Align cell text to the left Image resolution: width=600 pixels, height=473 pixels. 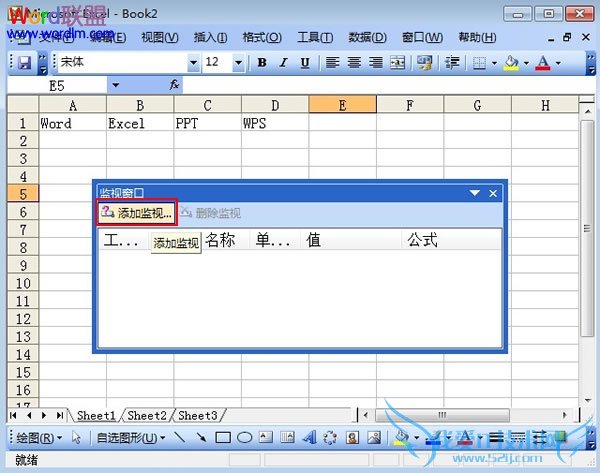click(333, 62)
